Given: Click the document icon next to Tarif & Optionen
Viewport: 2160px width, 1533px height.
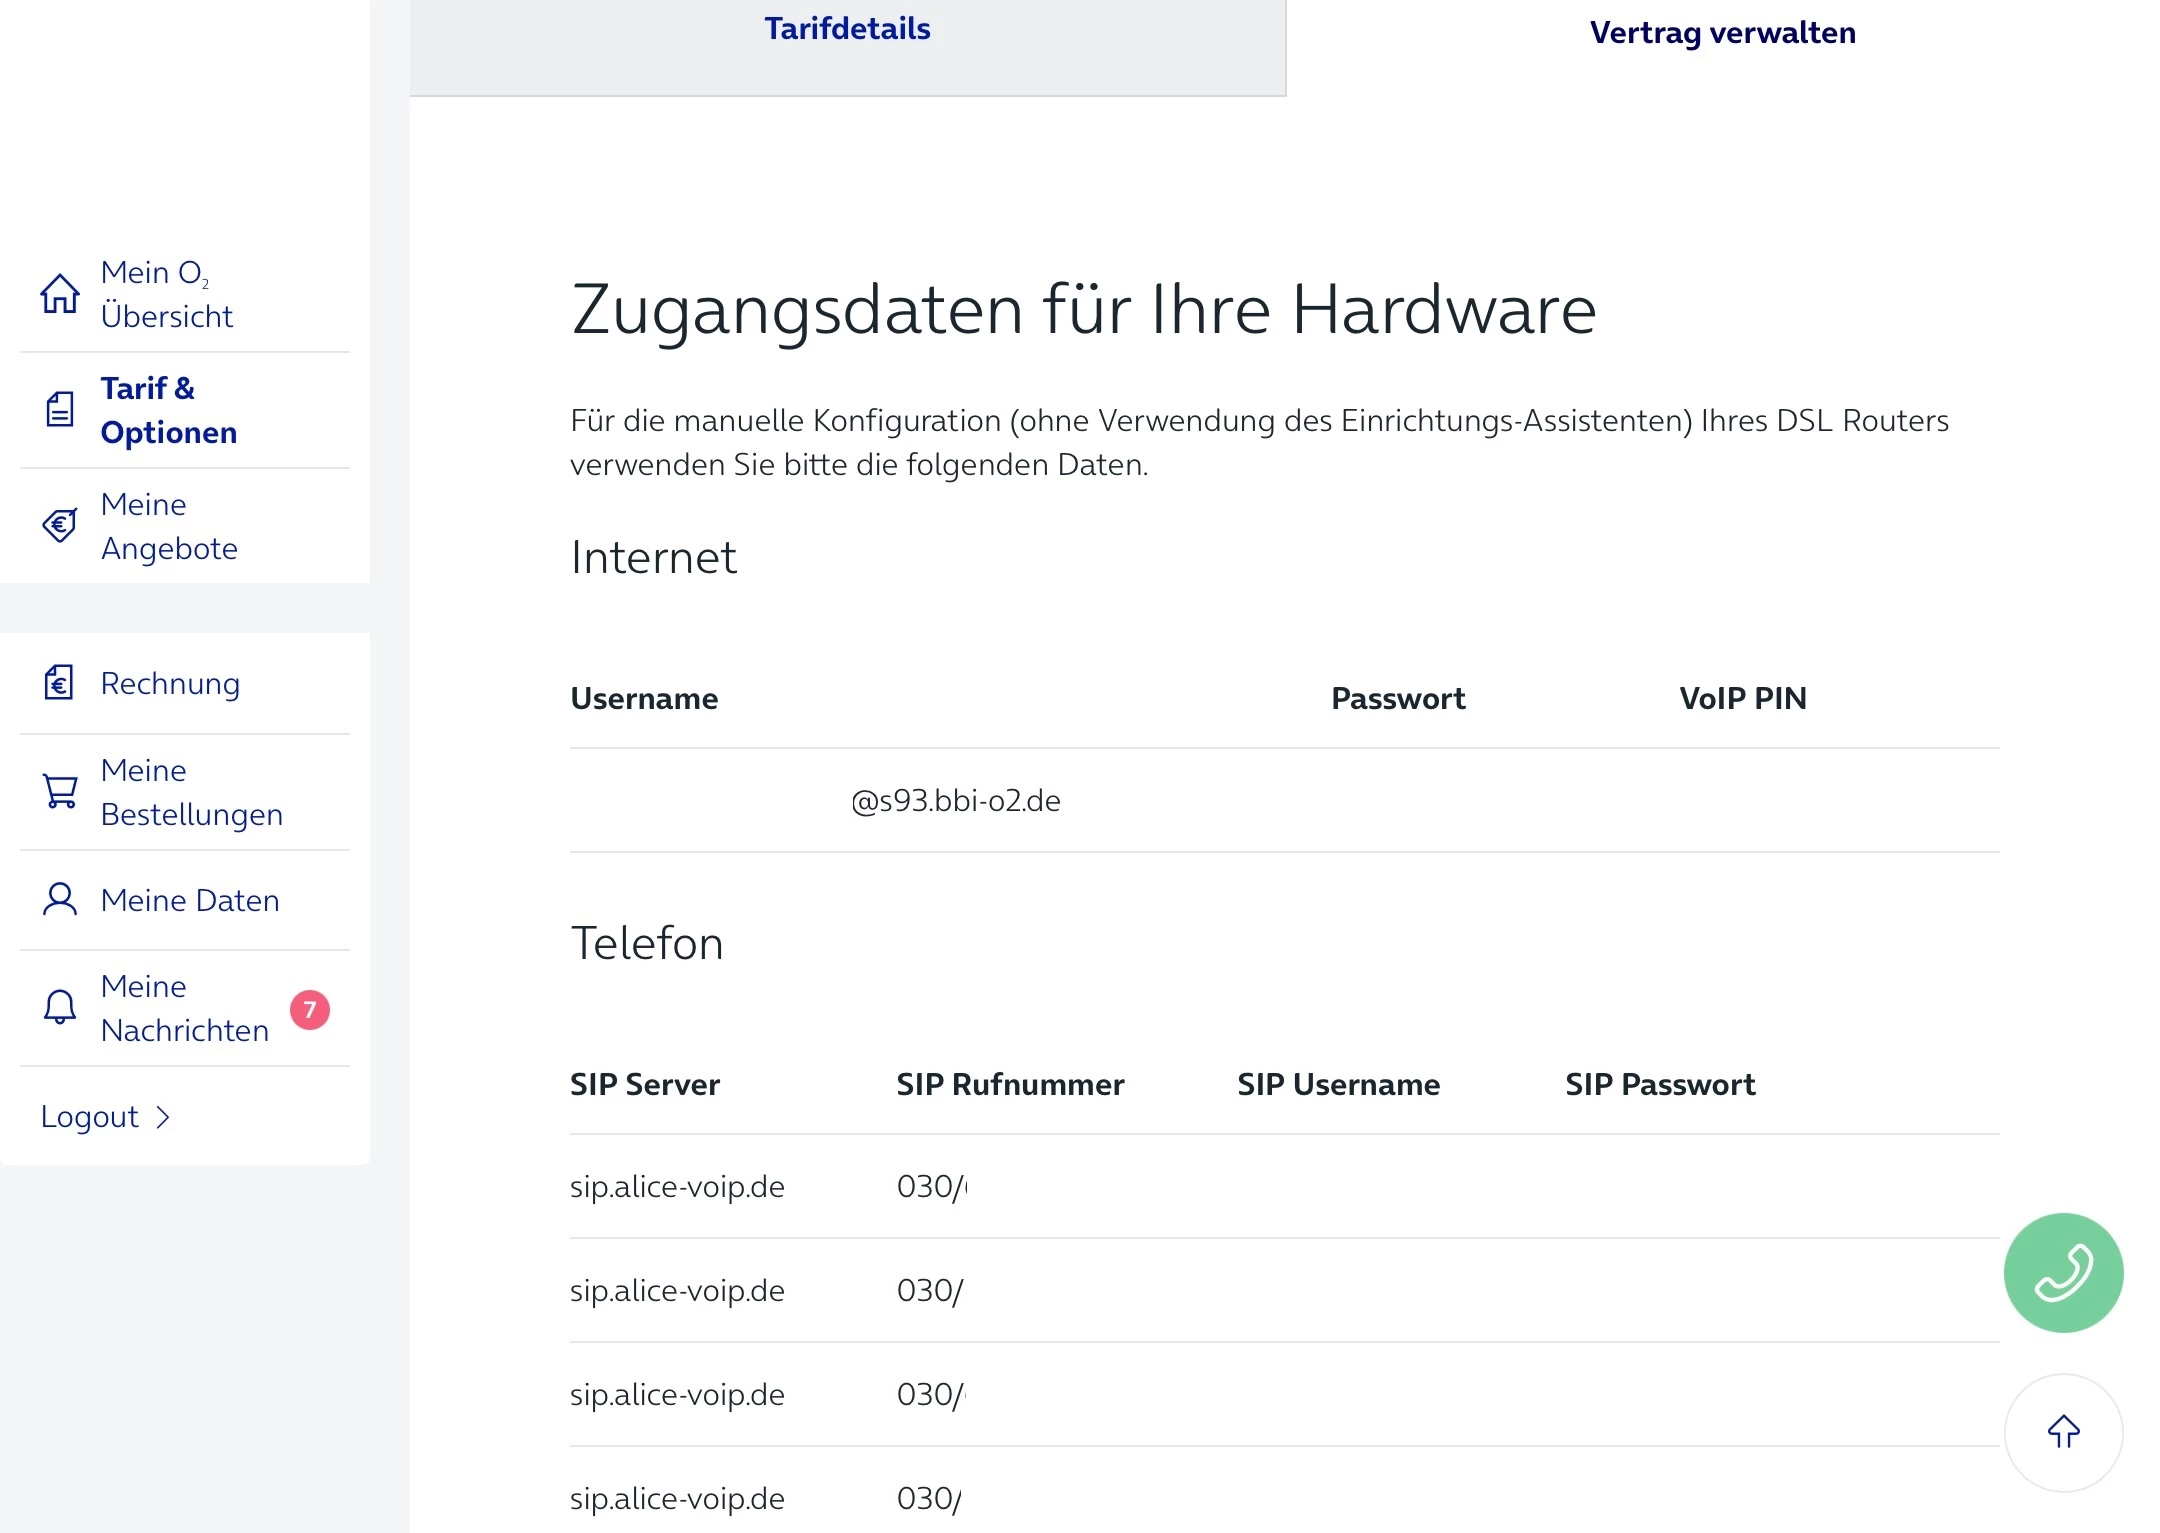Looking at the screenshot, I should pos(60,409).
